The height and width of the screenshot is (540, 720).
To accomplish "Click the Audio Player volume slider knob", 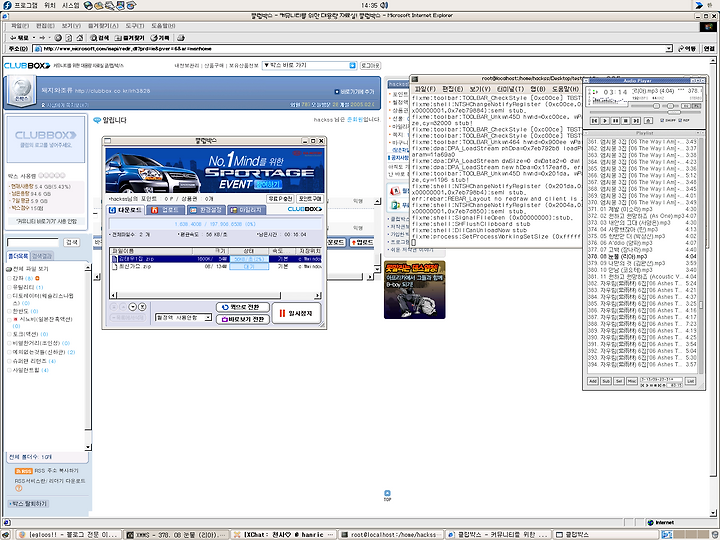I will tap(657, 106).
